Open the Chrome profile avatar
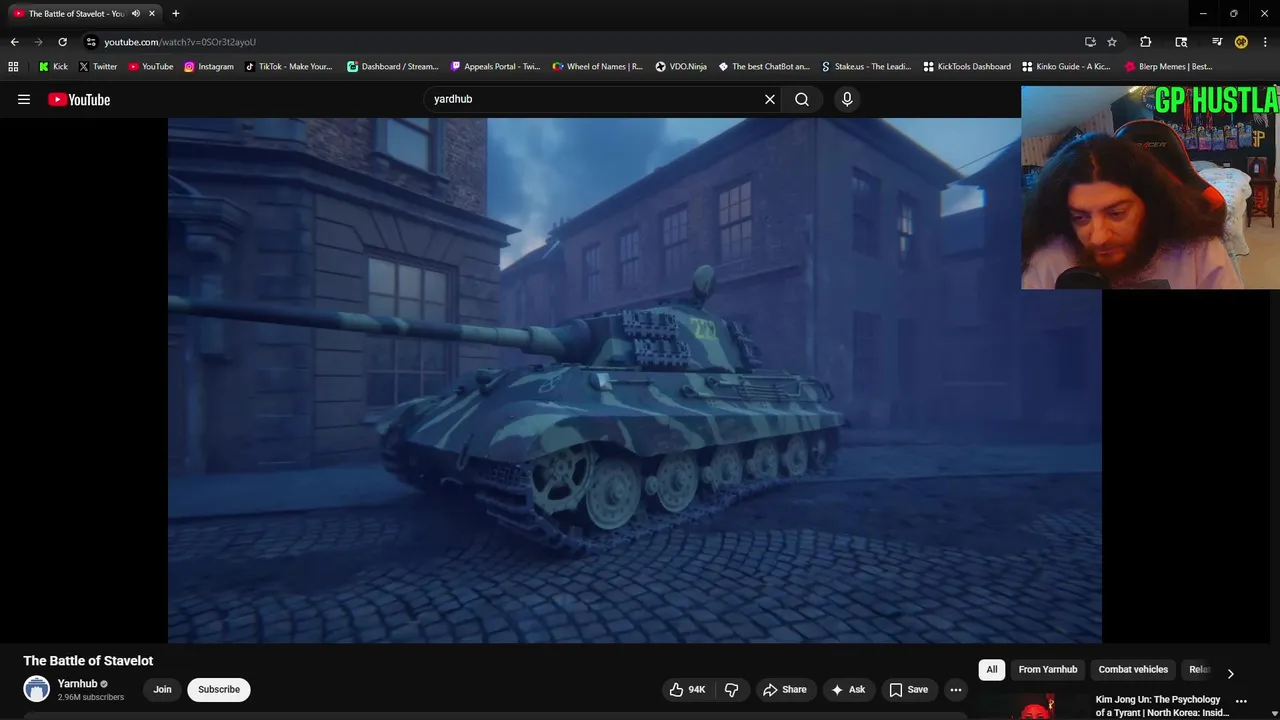 click(1241, 42)
